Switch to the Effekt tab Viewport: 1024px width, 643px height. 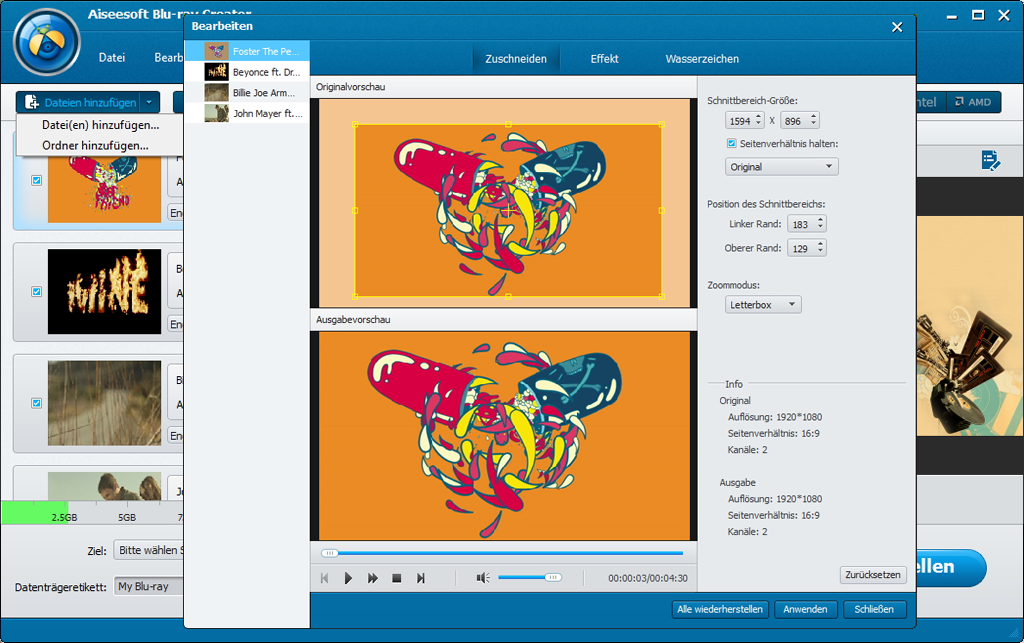(603, 59)
